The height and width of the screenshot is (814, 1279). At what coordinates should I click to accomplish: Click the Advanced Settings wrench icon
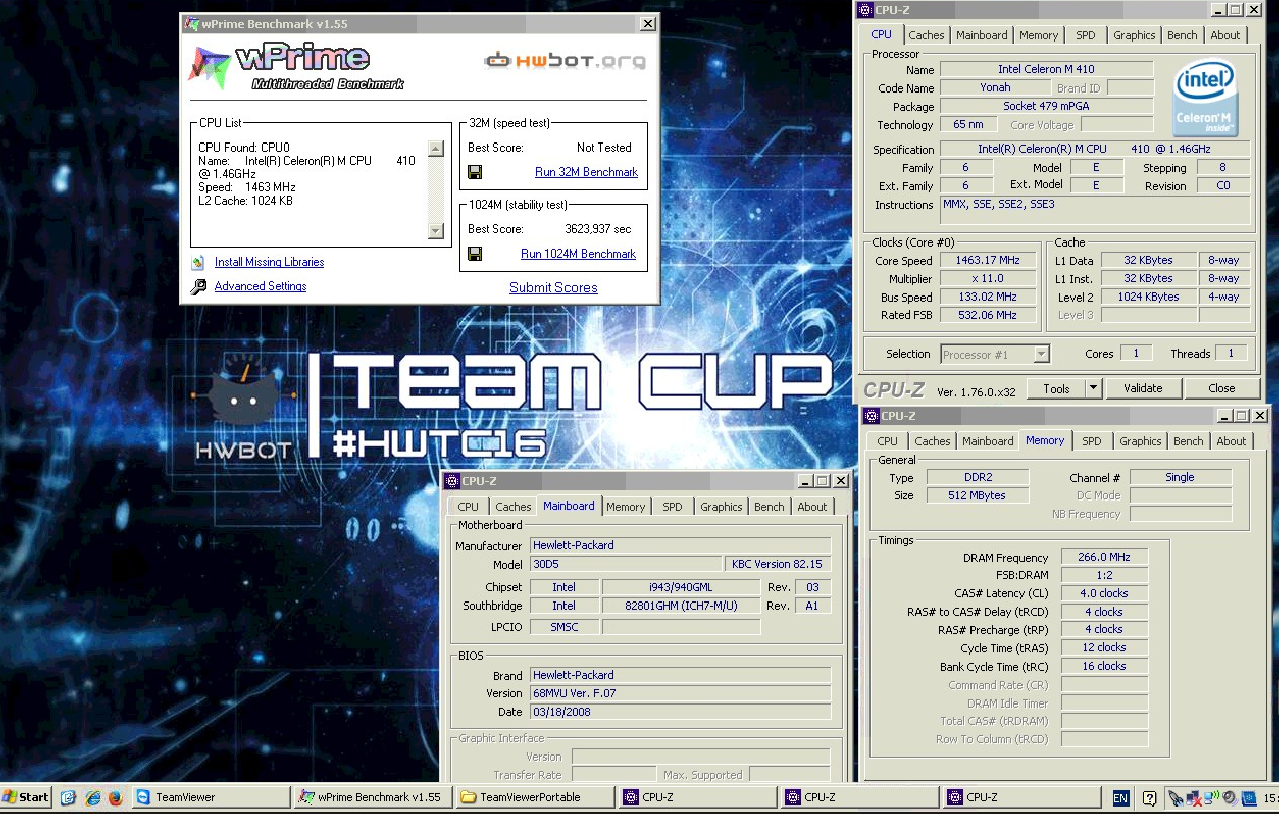[x=198, y=286]
